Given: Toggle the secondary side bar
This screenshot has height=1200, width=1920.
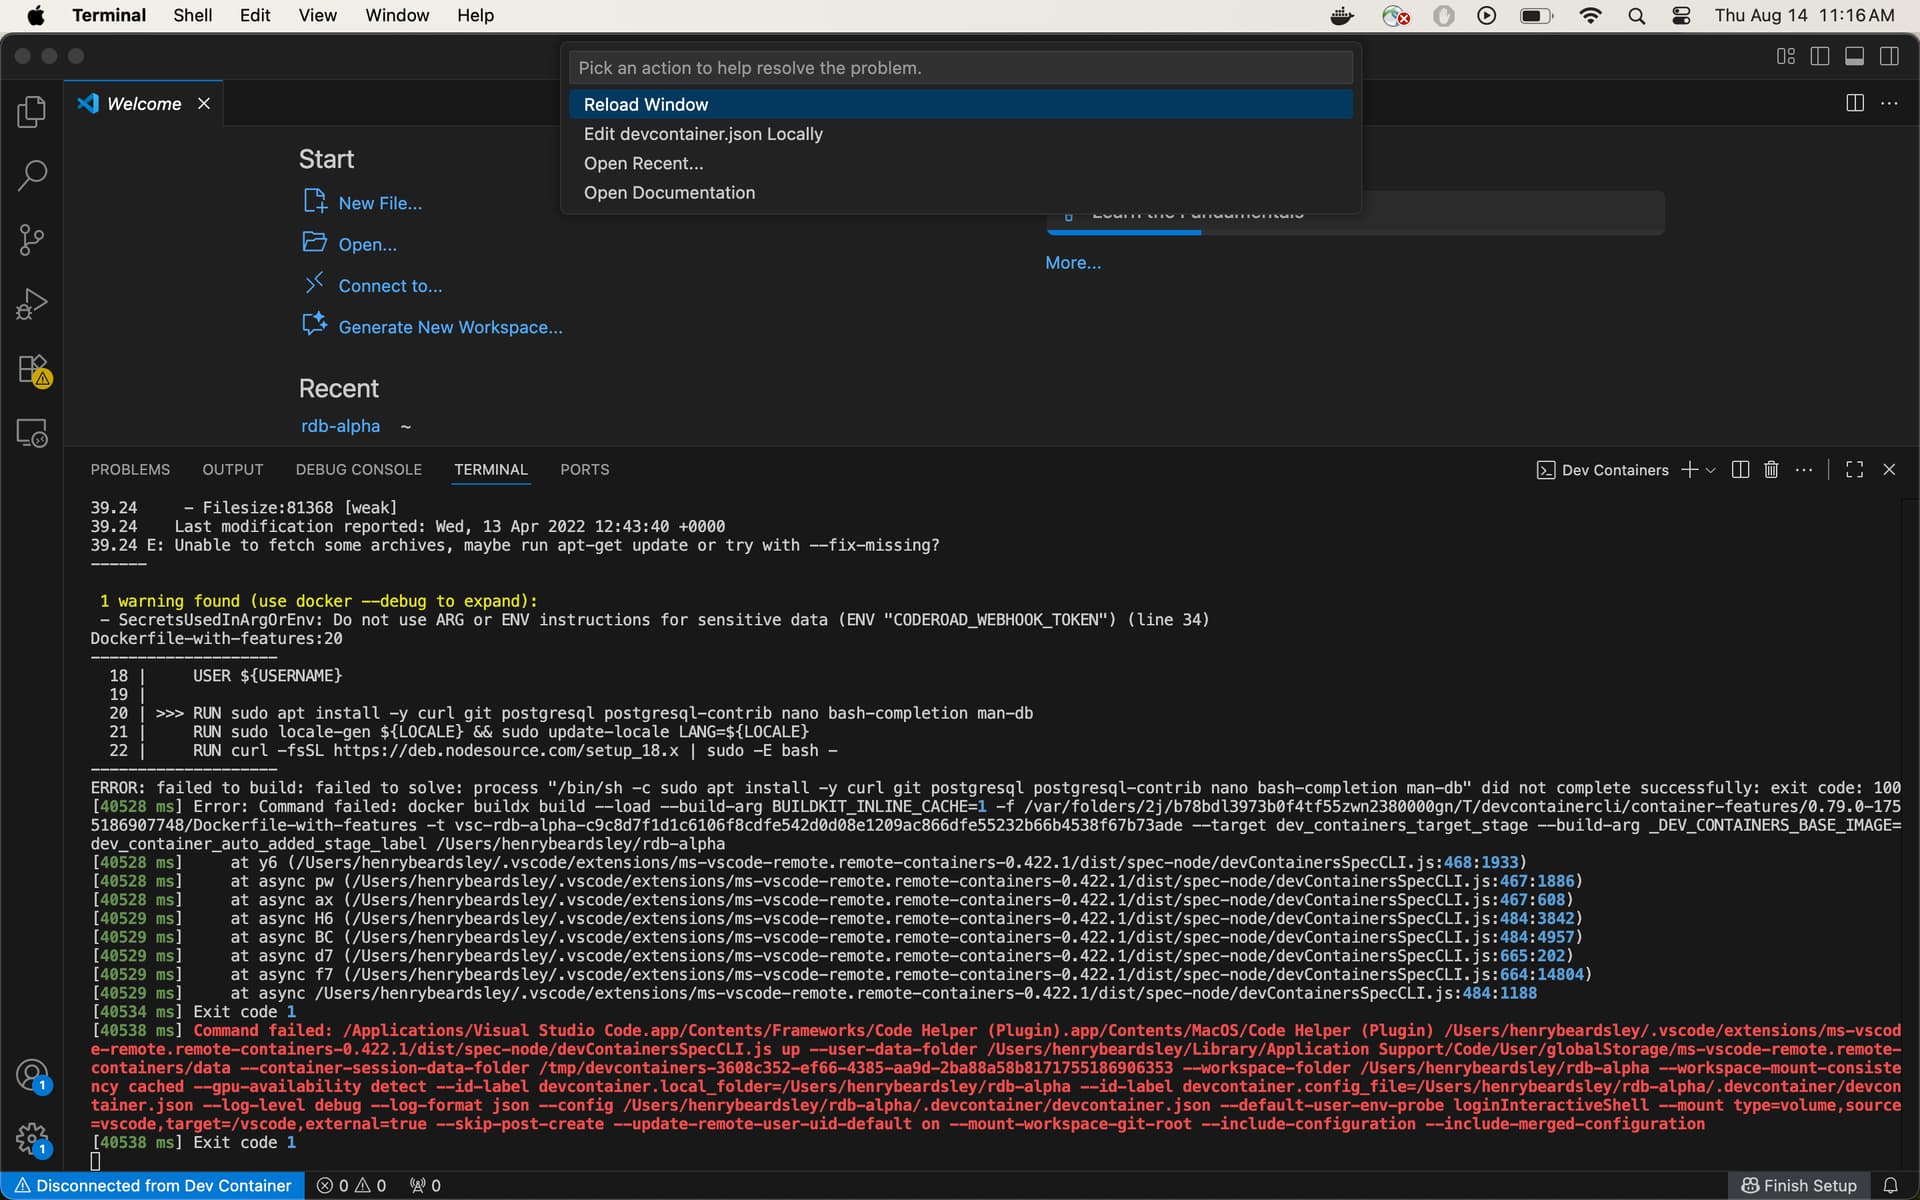Looking at the screenshot, I should [x=1890, y=56].
